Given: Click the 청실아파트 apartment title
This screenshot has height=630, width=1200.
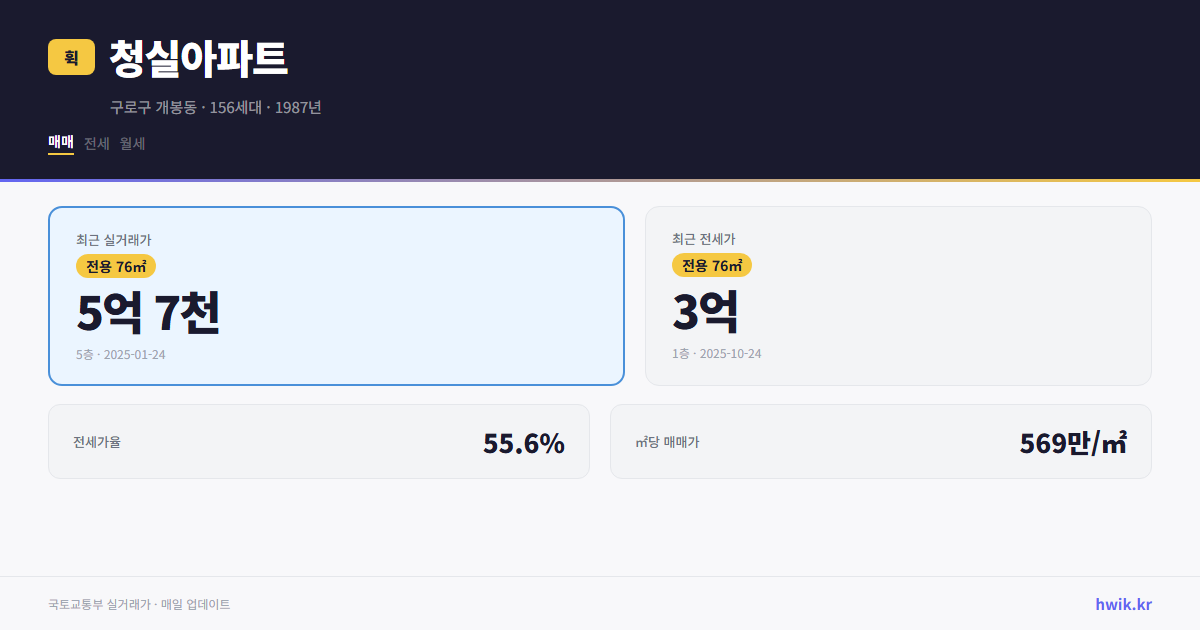Looking at the screenshot, I should tap(198, 59).
